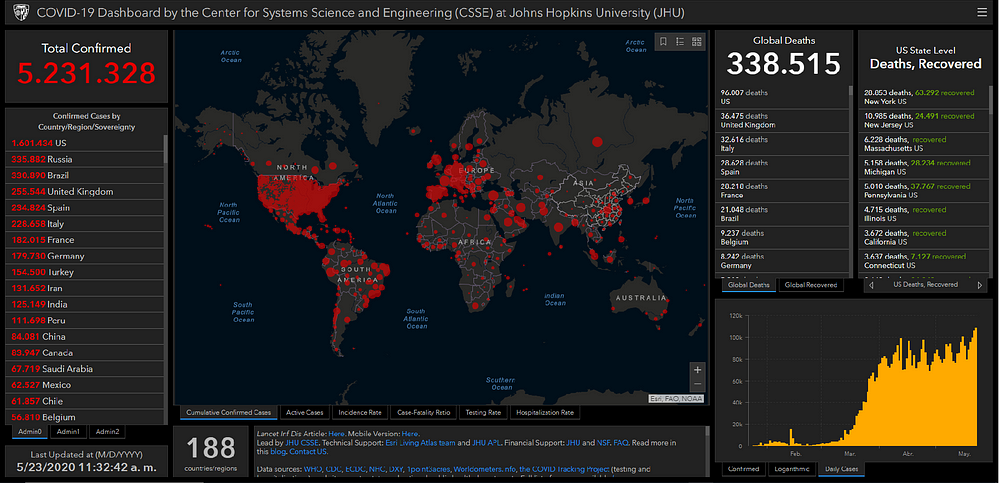Switch to Global Deaths tab
The width and height of the screenshot is (1000, 483).
(749, 285)
